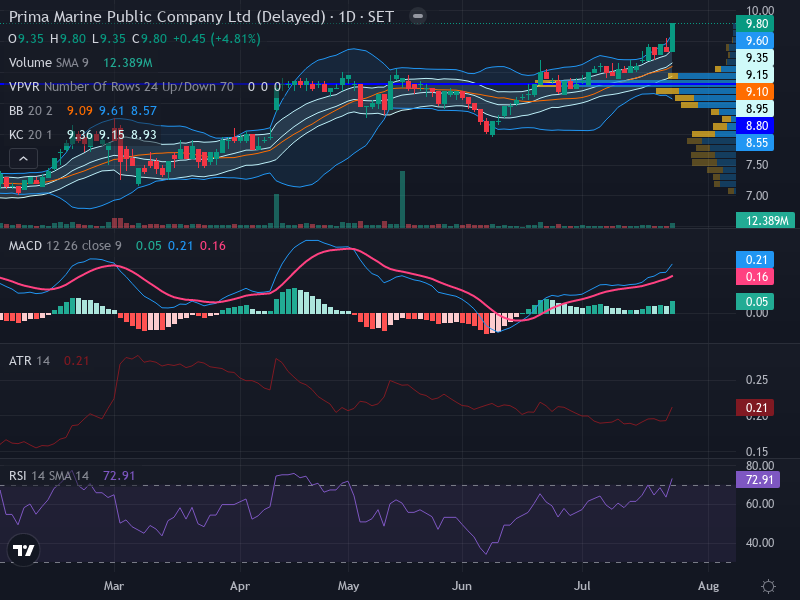The image size is (800, 600).
Task: Click the 8.95 white price axis label
Action: click(x=755, y=108)
